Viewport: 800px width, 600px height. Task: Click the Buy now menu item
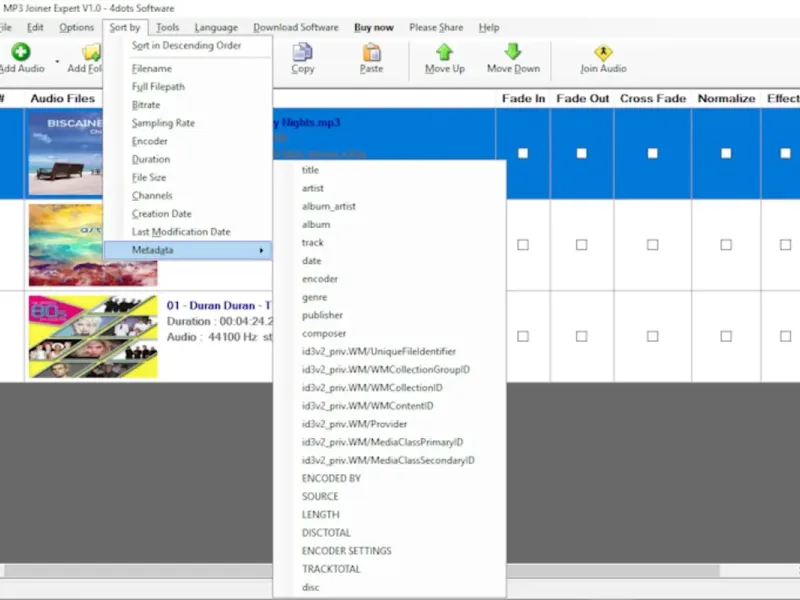[374, 28]
